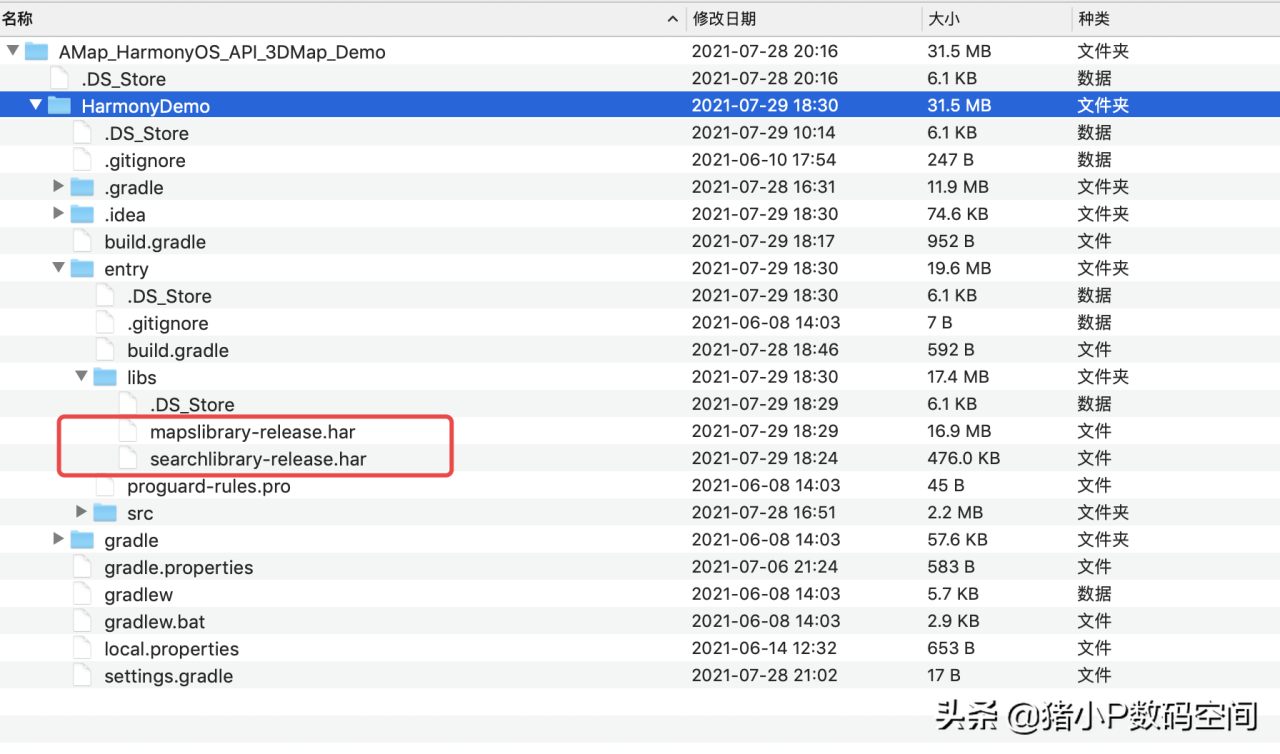Select local.properties file name
The width and height of the screenshot is (1280, 754).
171,648
